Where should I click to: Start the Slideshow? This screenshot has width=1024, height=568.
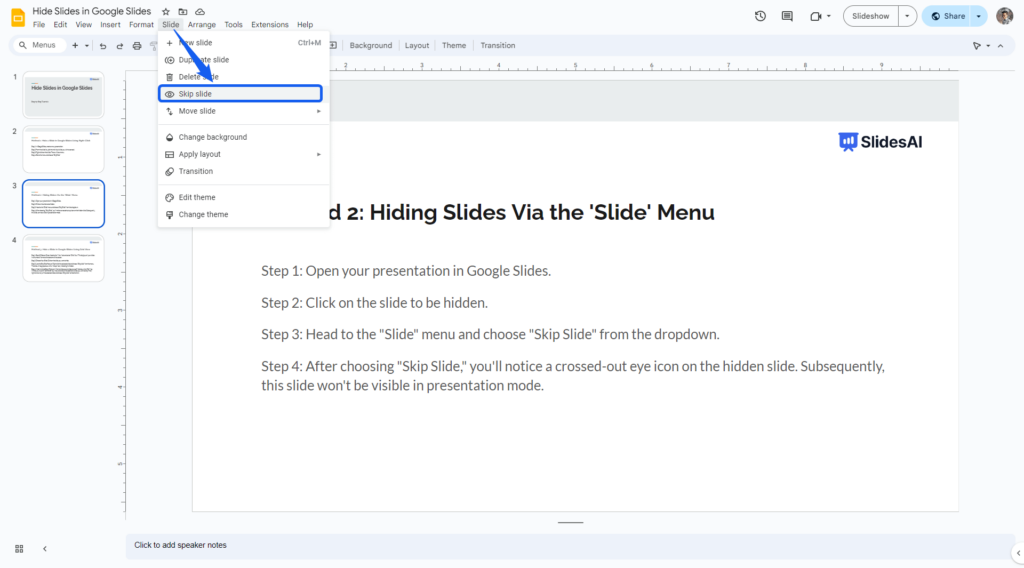click(871, 16)
